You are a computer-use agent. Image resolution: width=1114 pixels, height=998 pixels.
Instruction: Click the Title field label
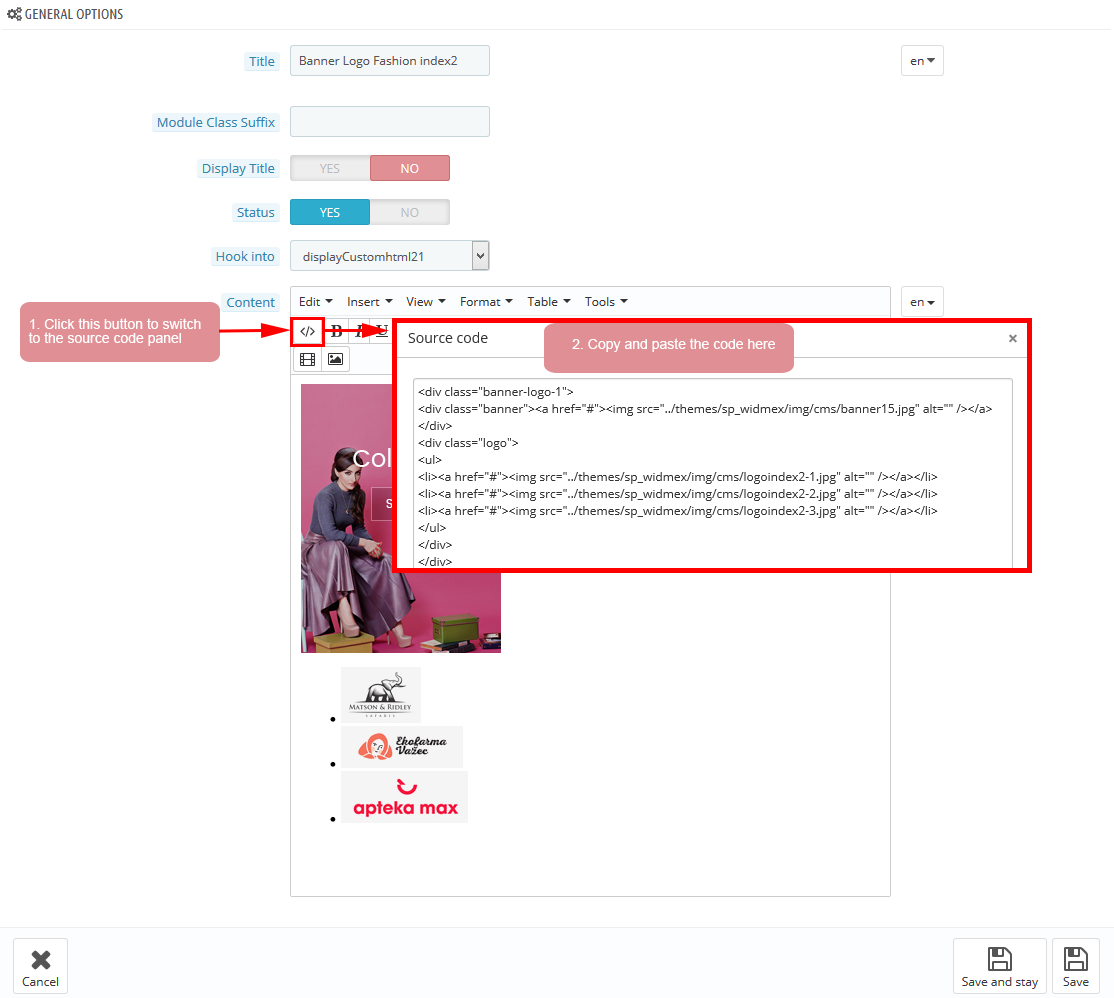pos(261,61)
